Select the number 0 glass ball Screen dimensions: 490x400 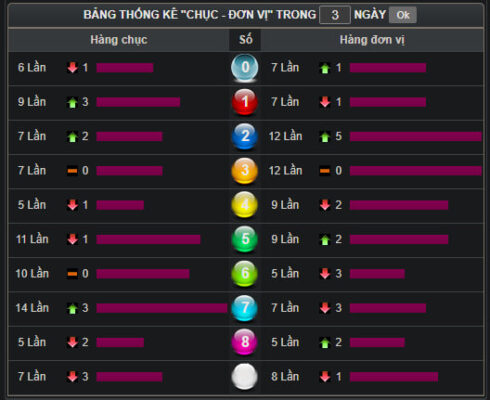(245, 68)
